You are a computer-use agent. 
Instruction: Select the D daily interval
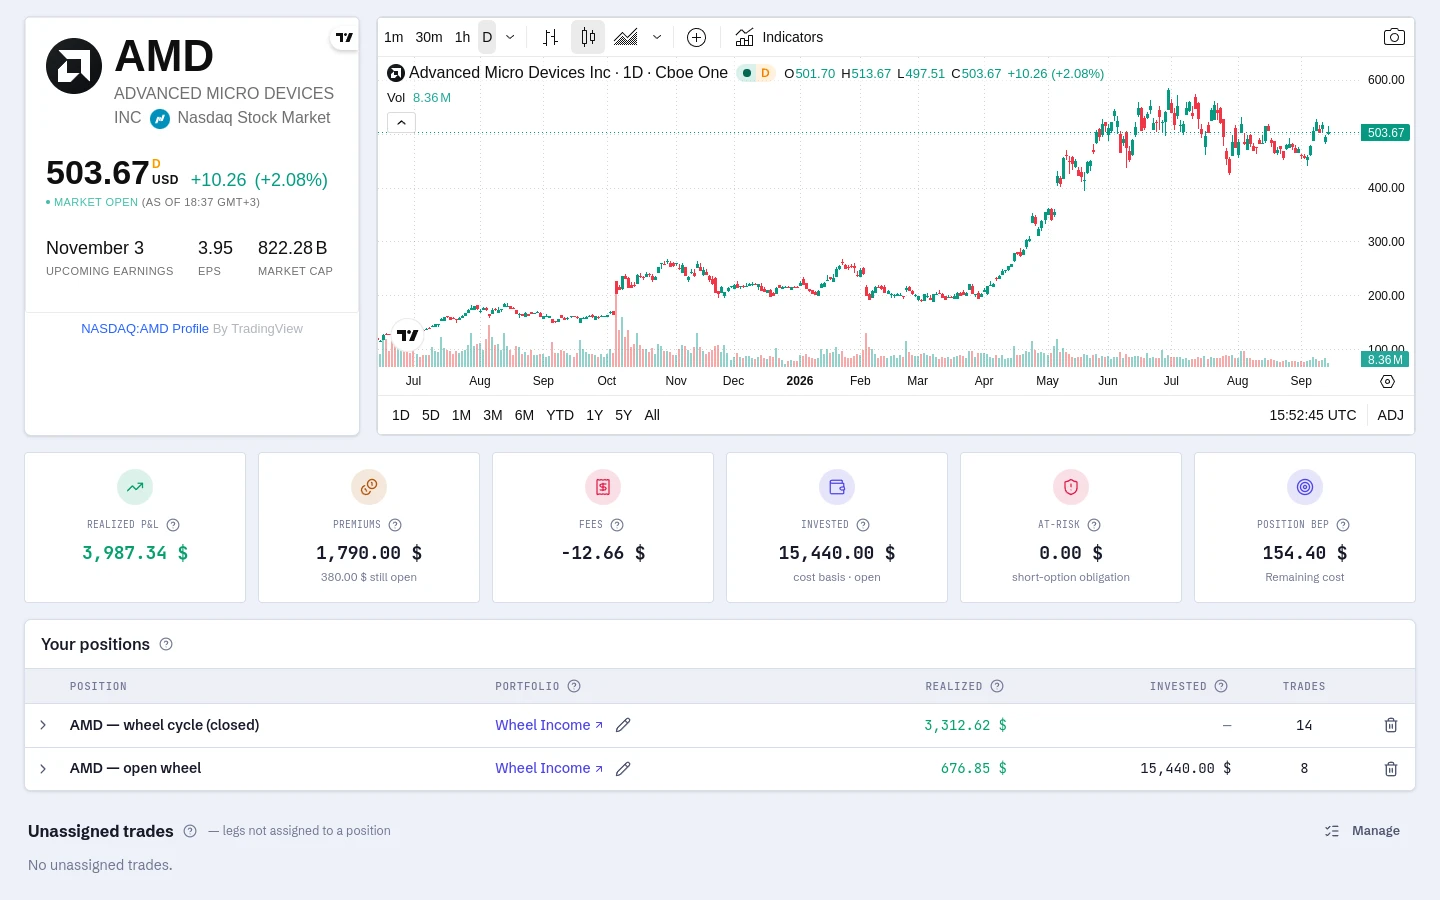[x=487, y=37]
